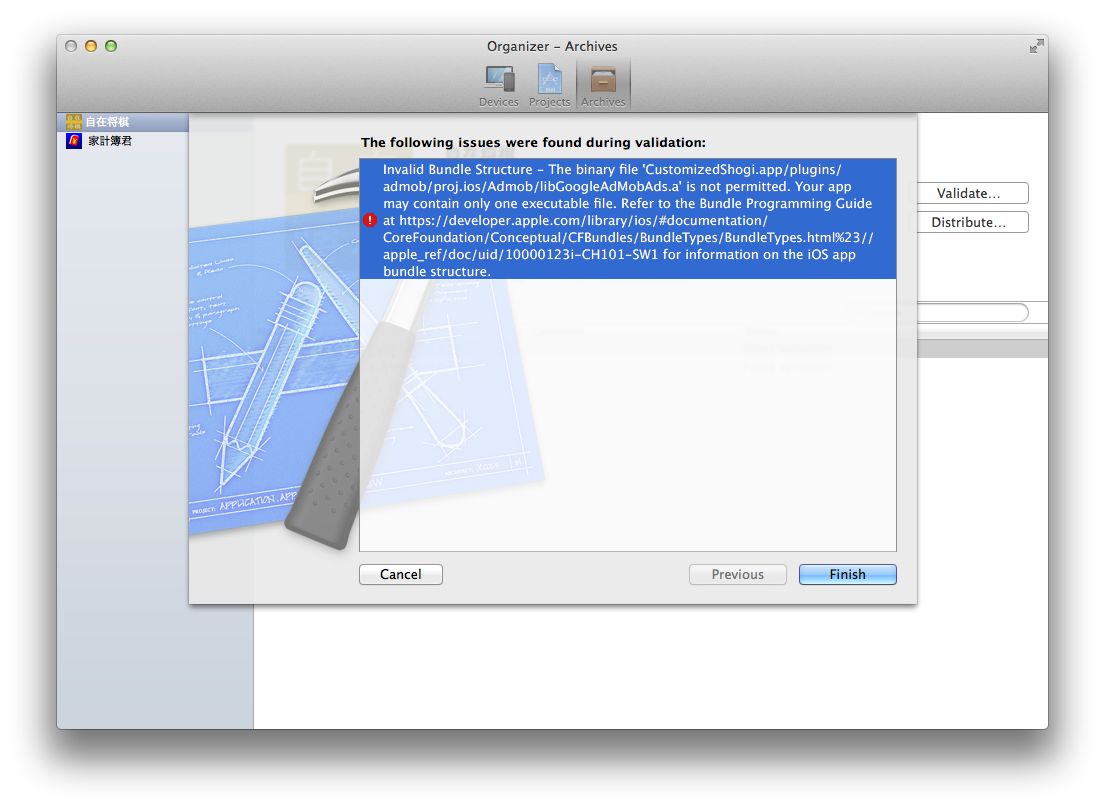Click the yellow minimize window icon

point(90,45)
